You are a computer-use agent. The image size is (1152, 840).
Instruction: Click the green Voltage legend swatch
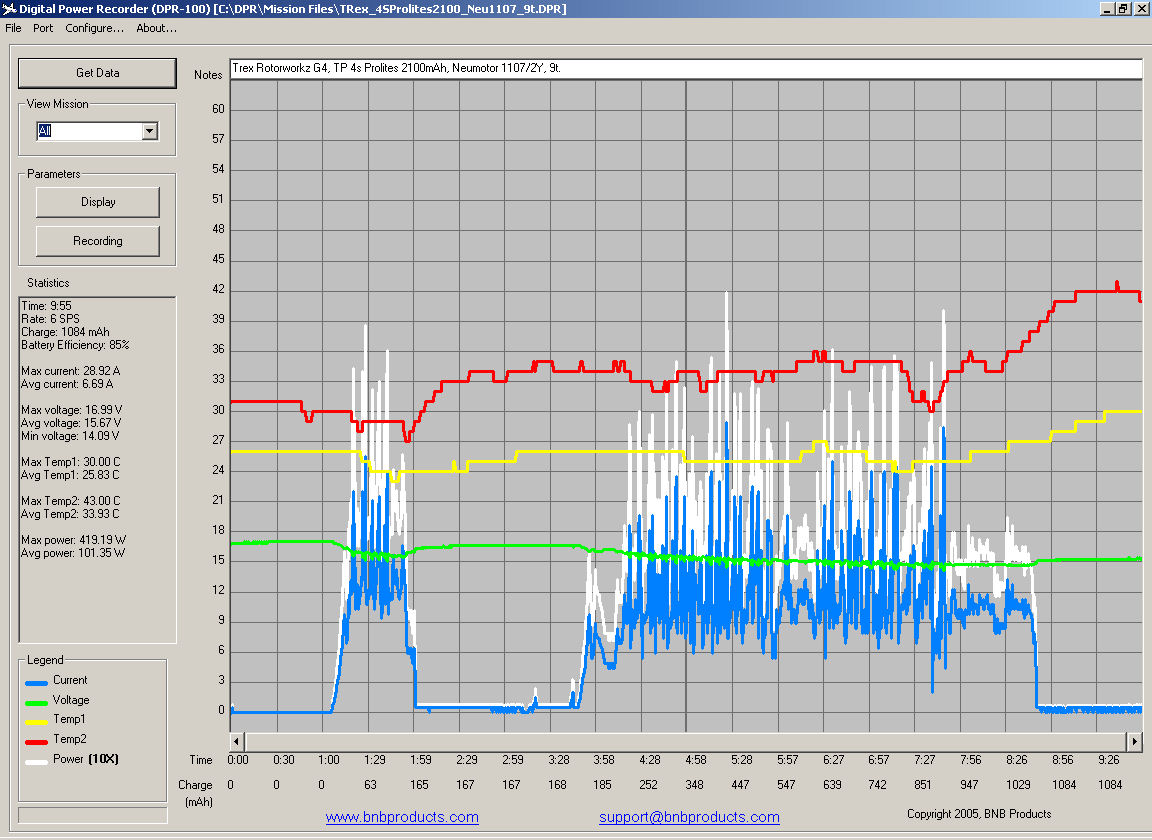coord(36,703)
